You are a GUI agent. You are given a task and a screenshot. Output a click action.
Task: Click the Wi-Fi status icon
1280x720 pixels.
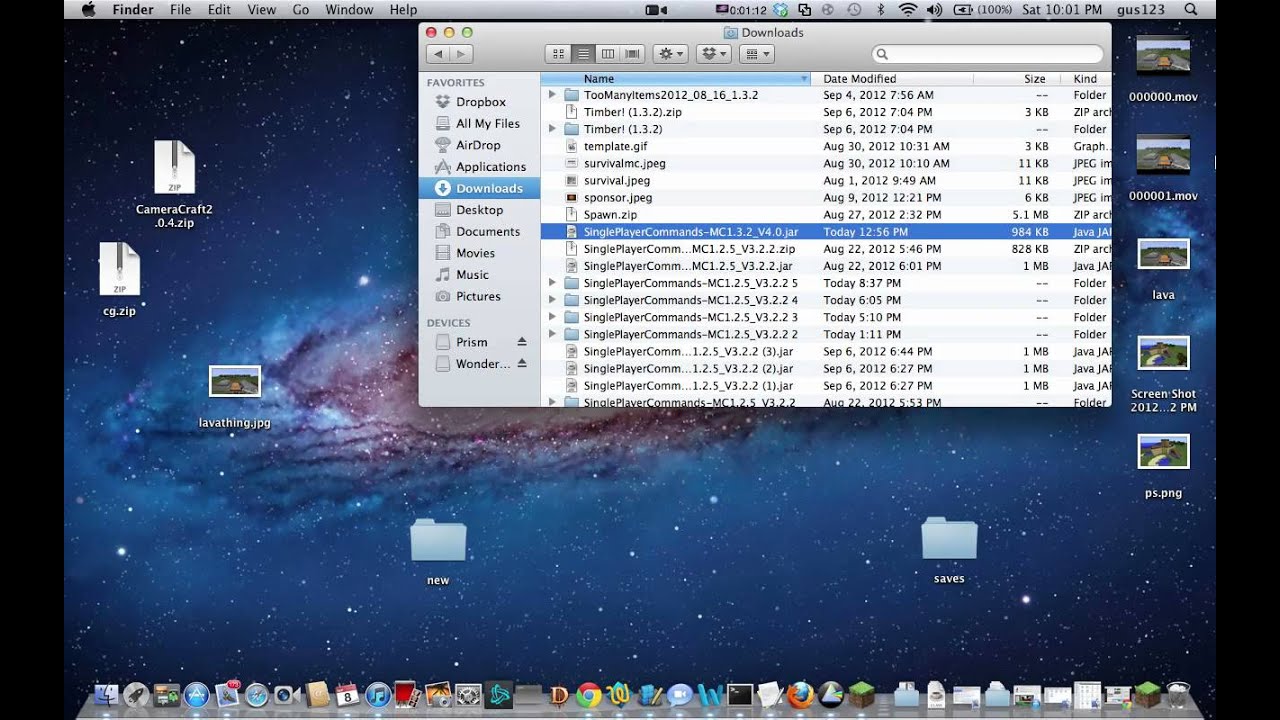pyautogui.click(x=908, y=10)
